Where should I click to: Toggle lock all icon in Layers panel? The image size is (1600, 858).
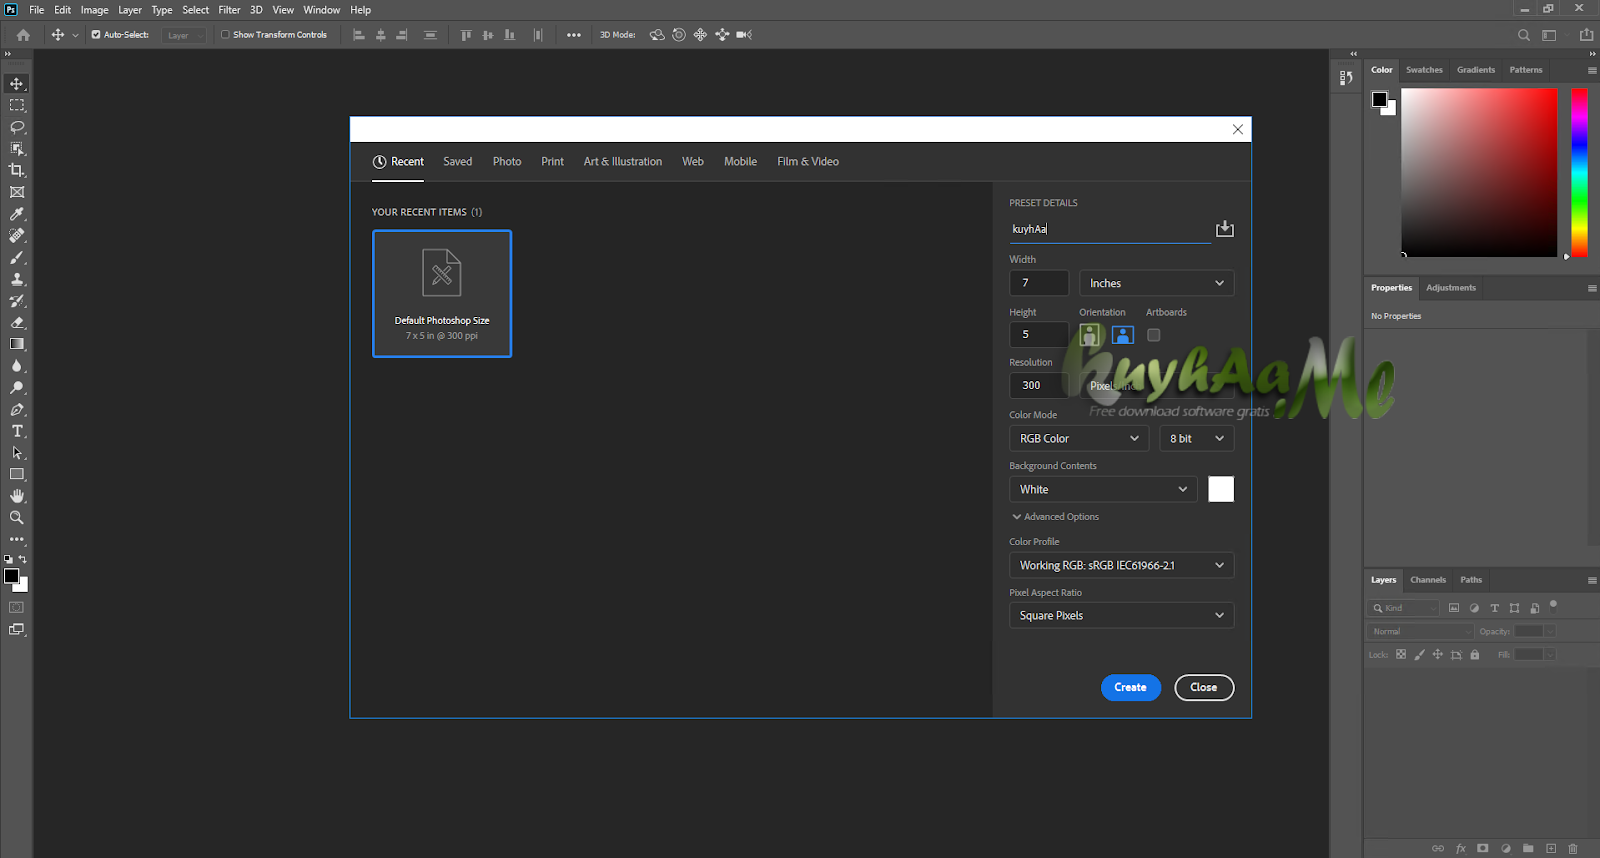[x=1474, y=655]
